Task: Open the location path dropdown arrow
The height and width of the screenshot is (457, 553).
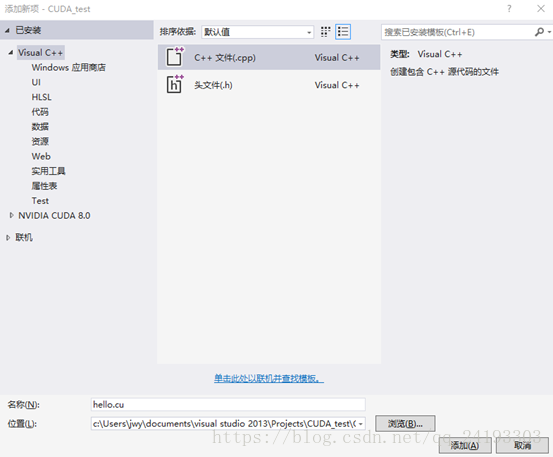Action: click(x=360, y=424)
